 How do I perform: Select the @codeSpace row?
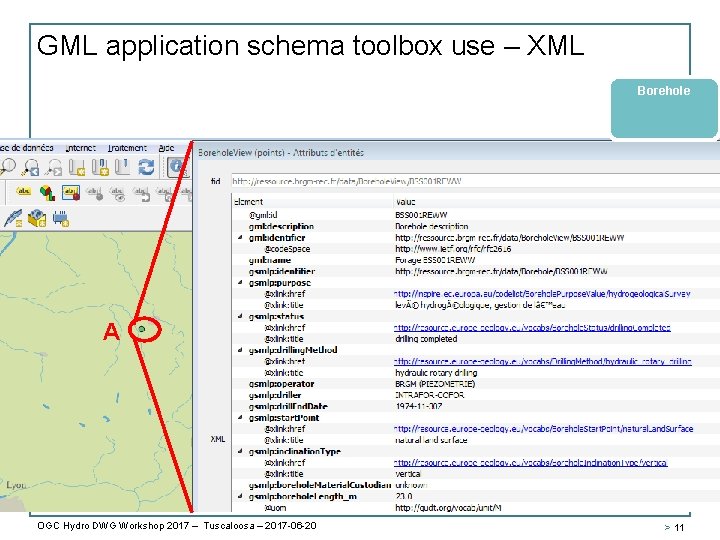(x=476, y=249)
